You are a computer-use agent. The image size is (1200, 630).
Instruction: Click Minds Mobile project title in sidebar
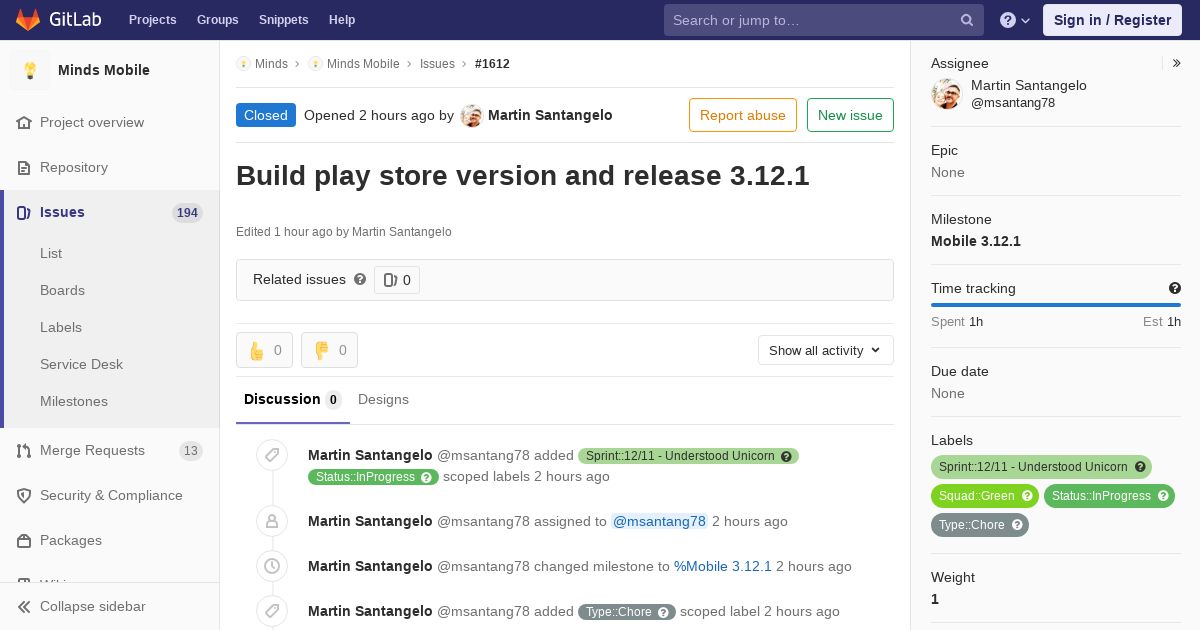pyautogui.click(x=104, y=70)
